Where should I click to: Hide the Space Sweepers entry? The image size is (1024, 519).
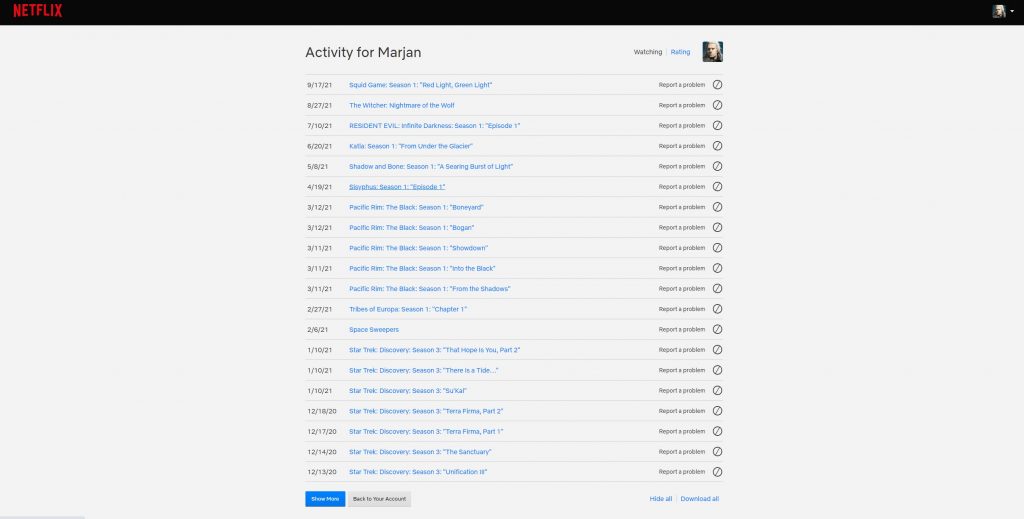(717, 329)
